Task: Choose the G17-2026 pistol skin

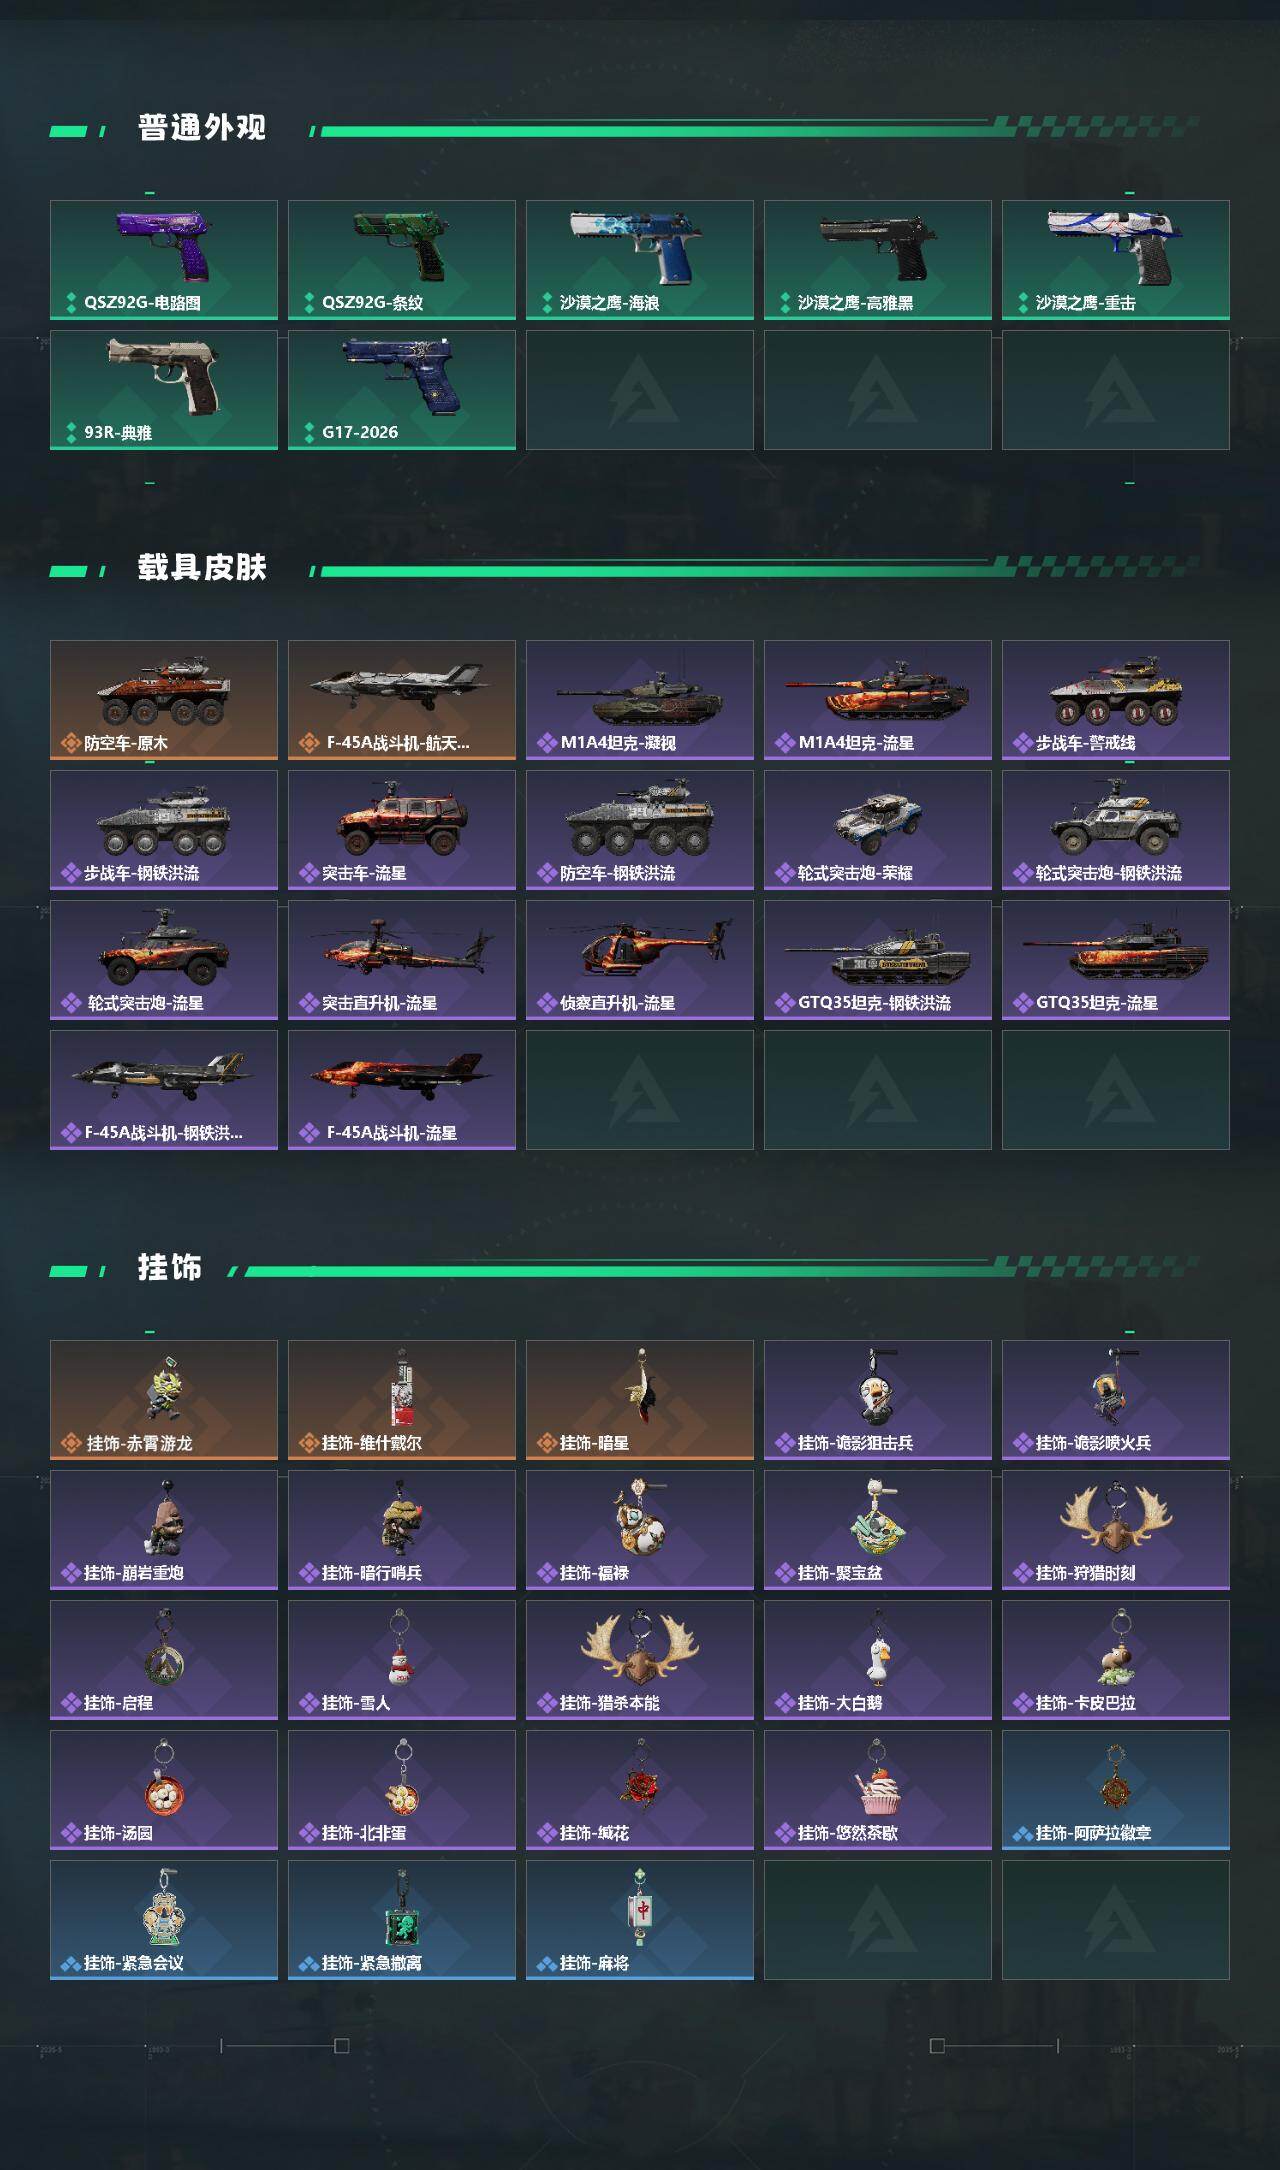Action: [x=402, y=390]
